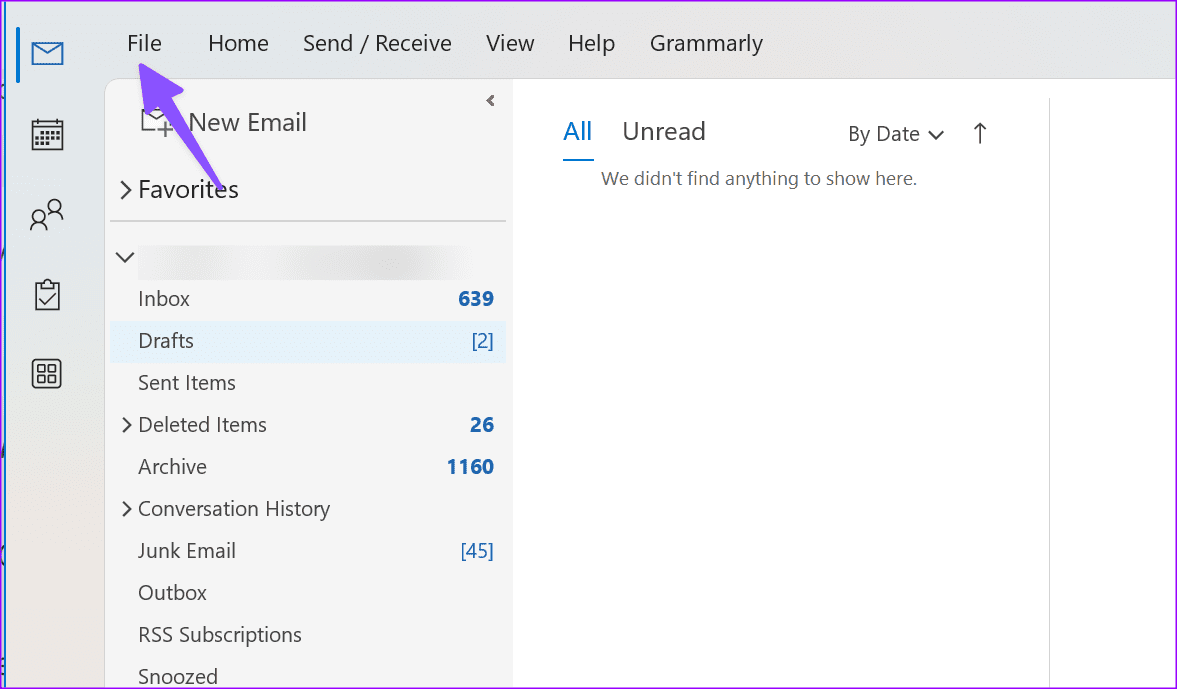Open the Archive folder

171,466
